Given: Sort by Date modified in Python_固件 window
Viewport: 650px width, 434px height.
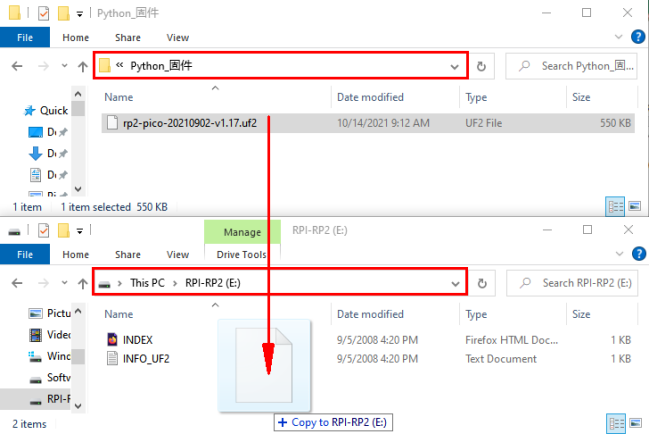Looking at the screenshot, I should point(370,97).
